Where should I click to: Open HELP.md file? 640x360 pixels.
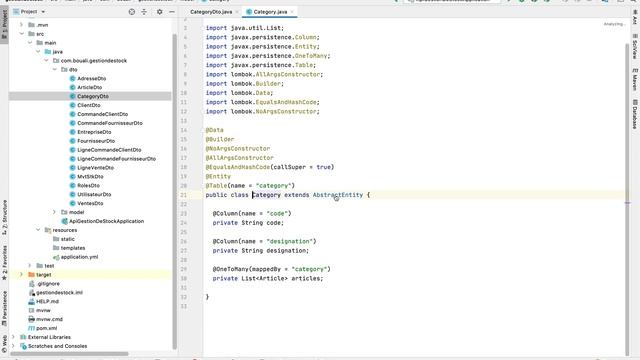point(47,302)
